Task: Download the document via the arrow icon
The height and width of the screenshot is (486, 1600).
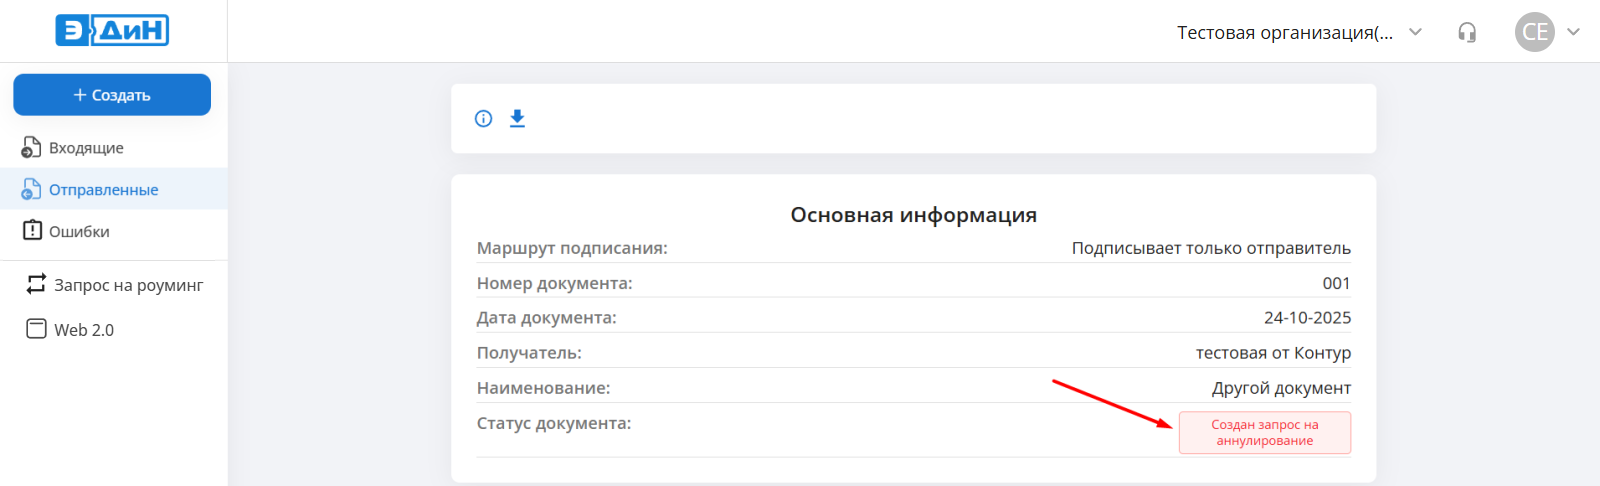Action: (517, 119)
